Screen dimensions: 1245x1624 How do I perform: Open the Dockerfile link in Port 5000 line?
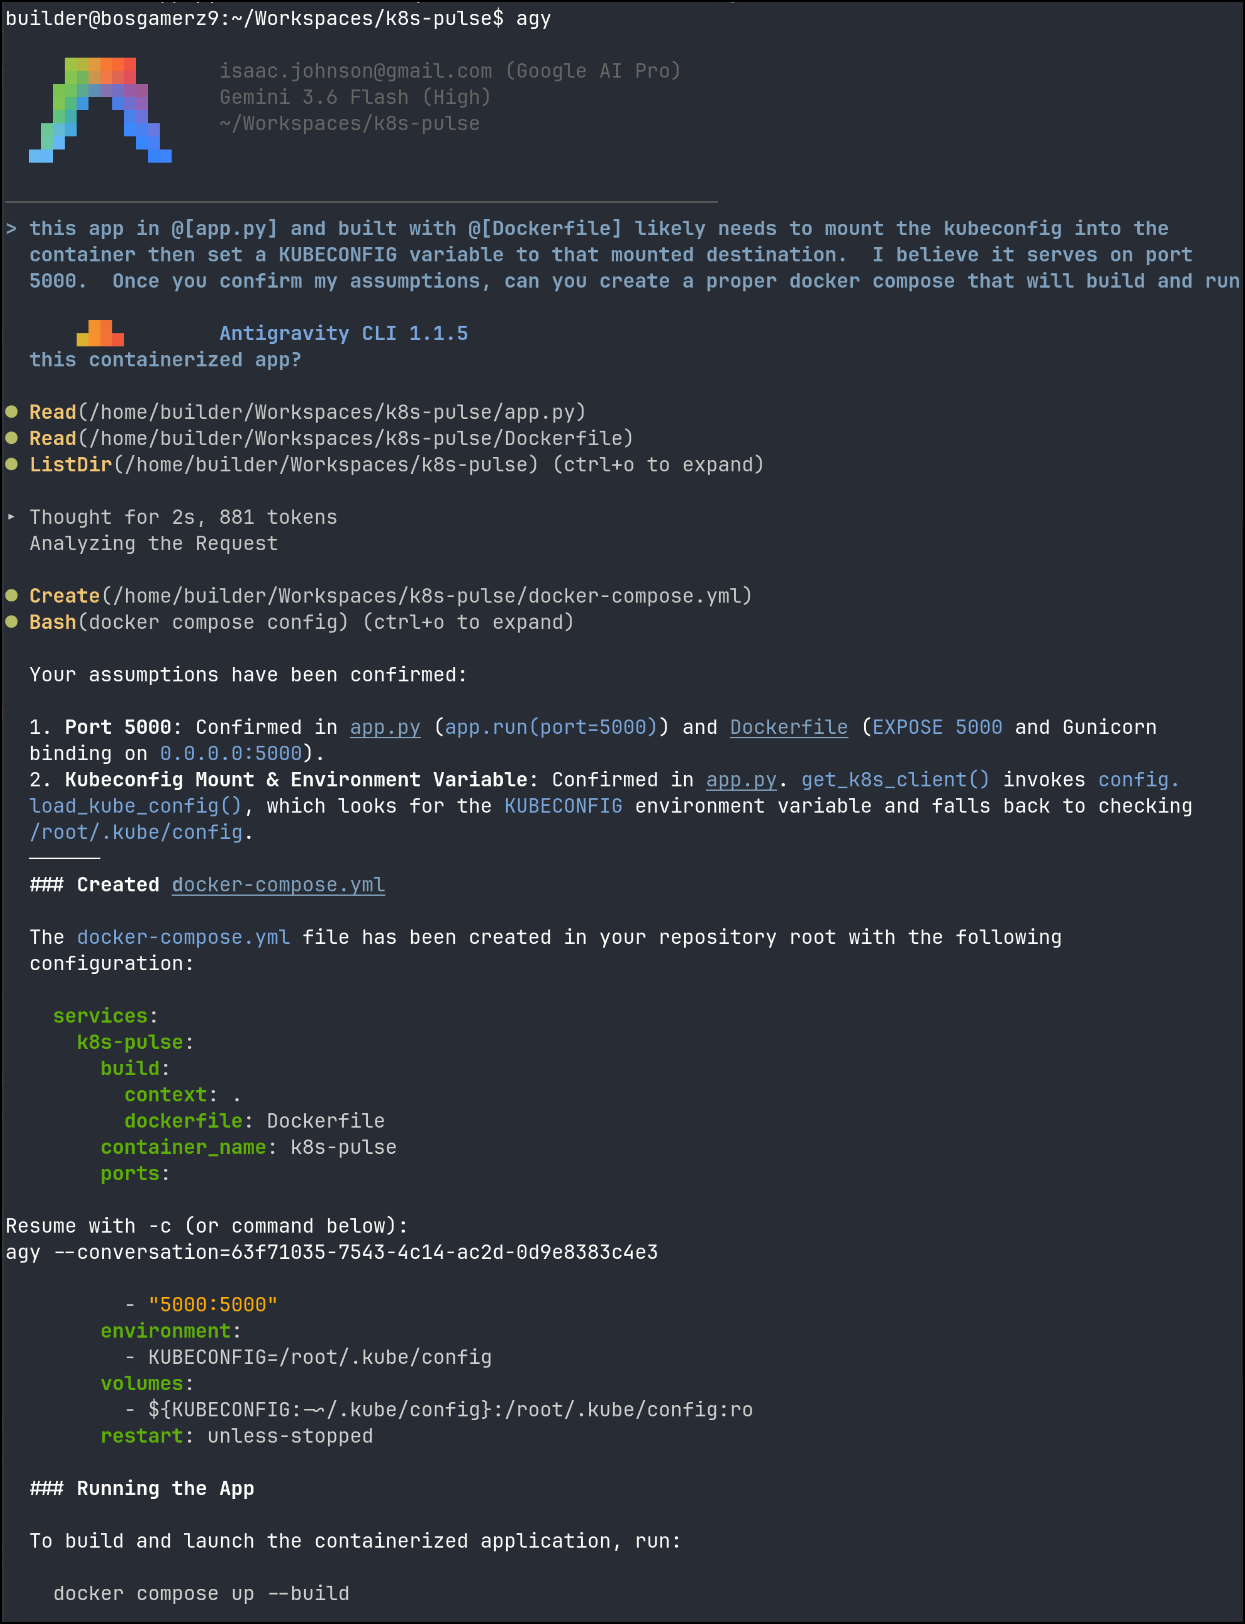pos(789,728)
